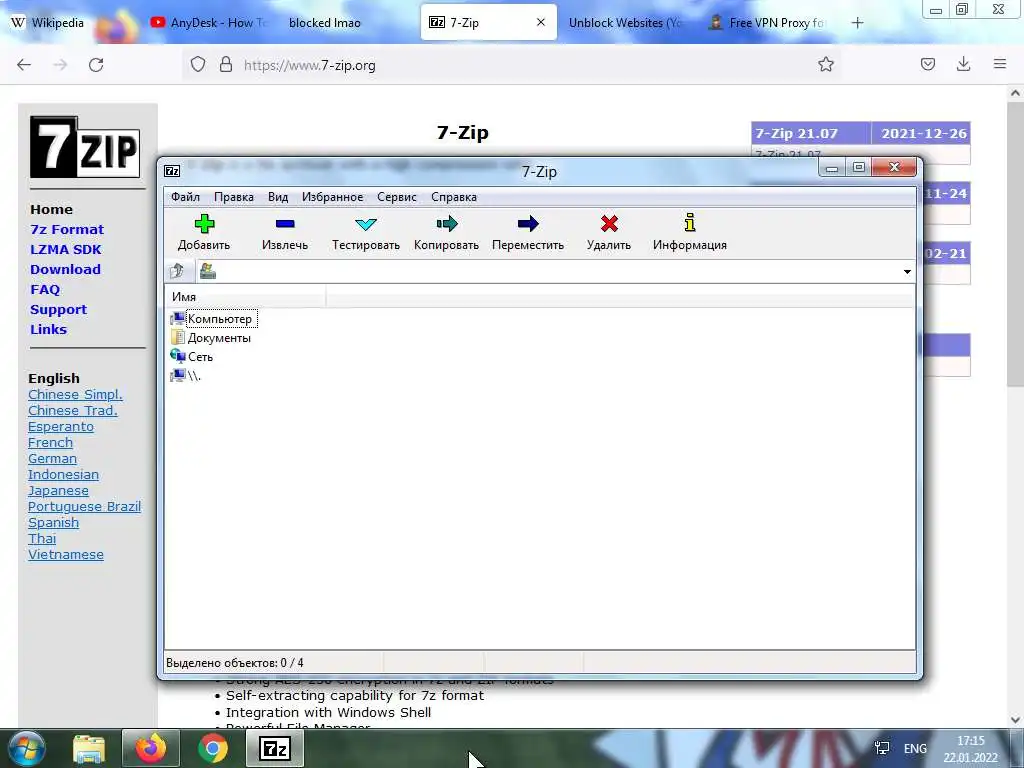Select the Сеть network item

(x=191, y=357)
